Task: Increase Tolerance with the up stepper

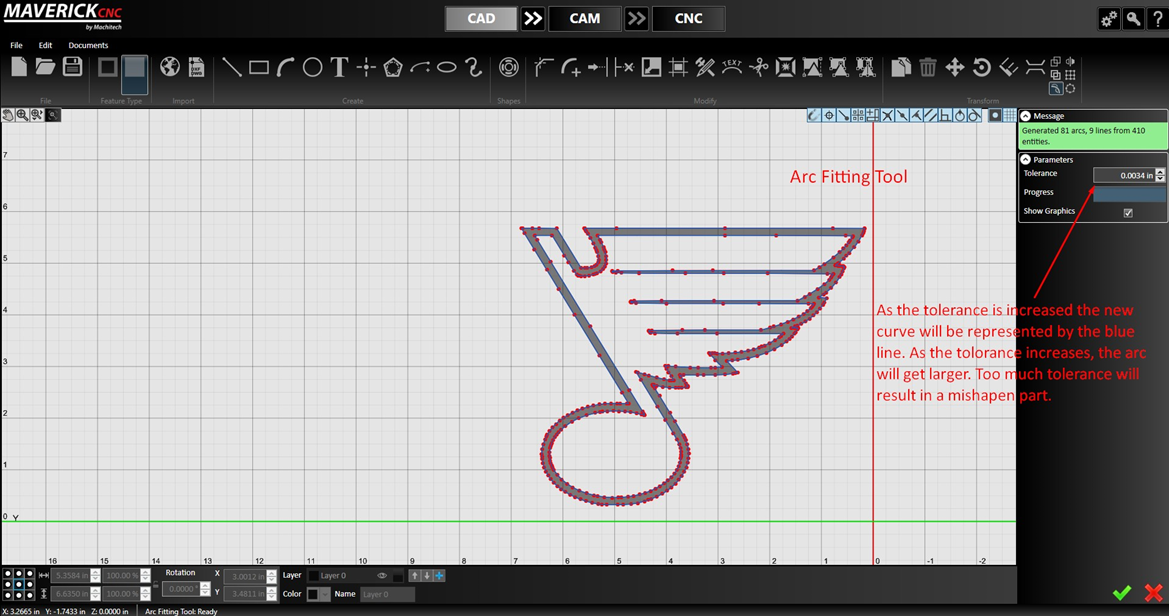Action: [x=1160, y=172]
